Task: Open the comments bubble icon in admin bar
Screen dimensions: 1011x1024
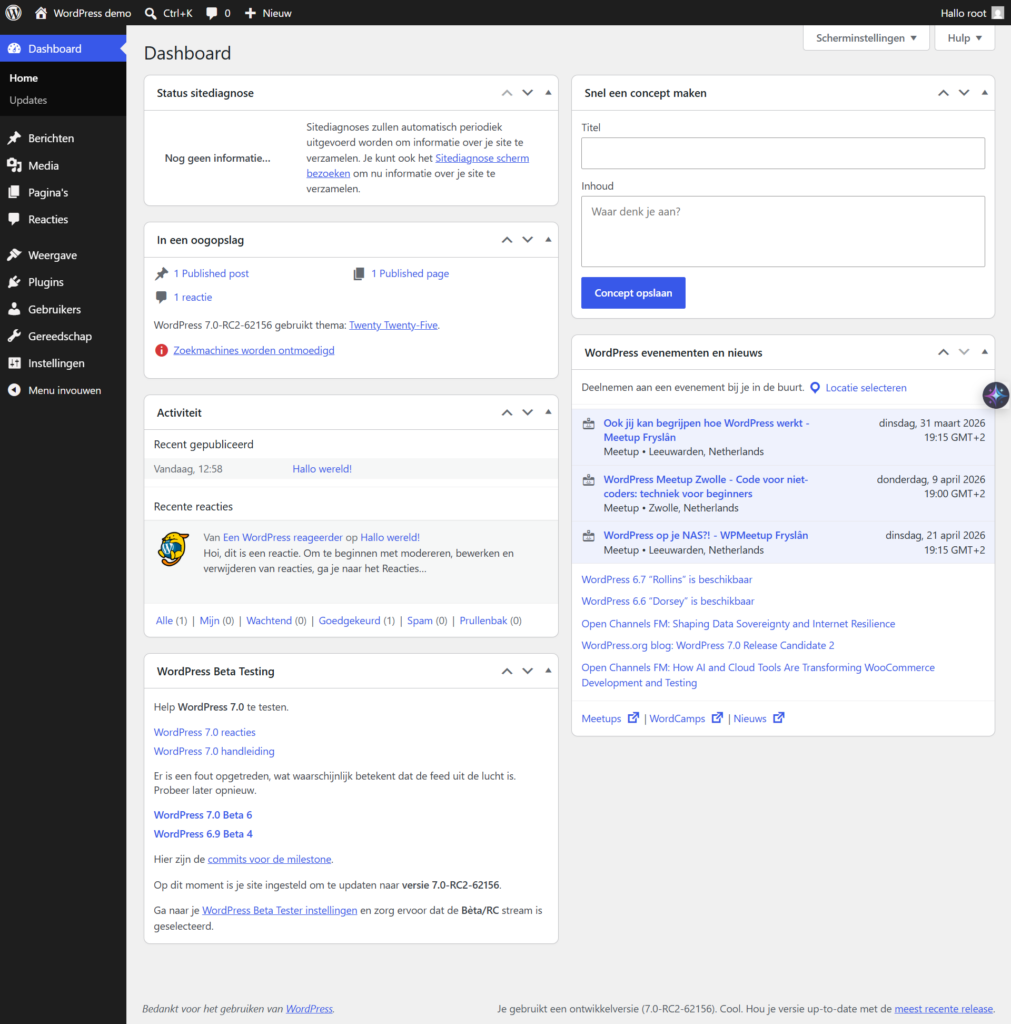Action: [x=212, y=13]
